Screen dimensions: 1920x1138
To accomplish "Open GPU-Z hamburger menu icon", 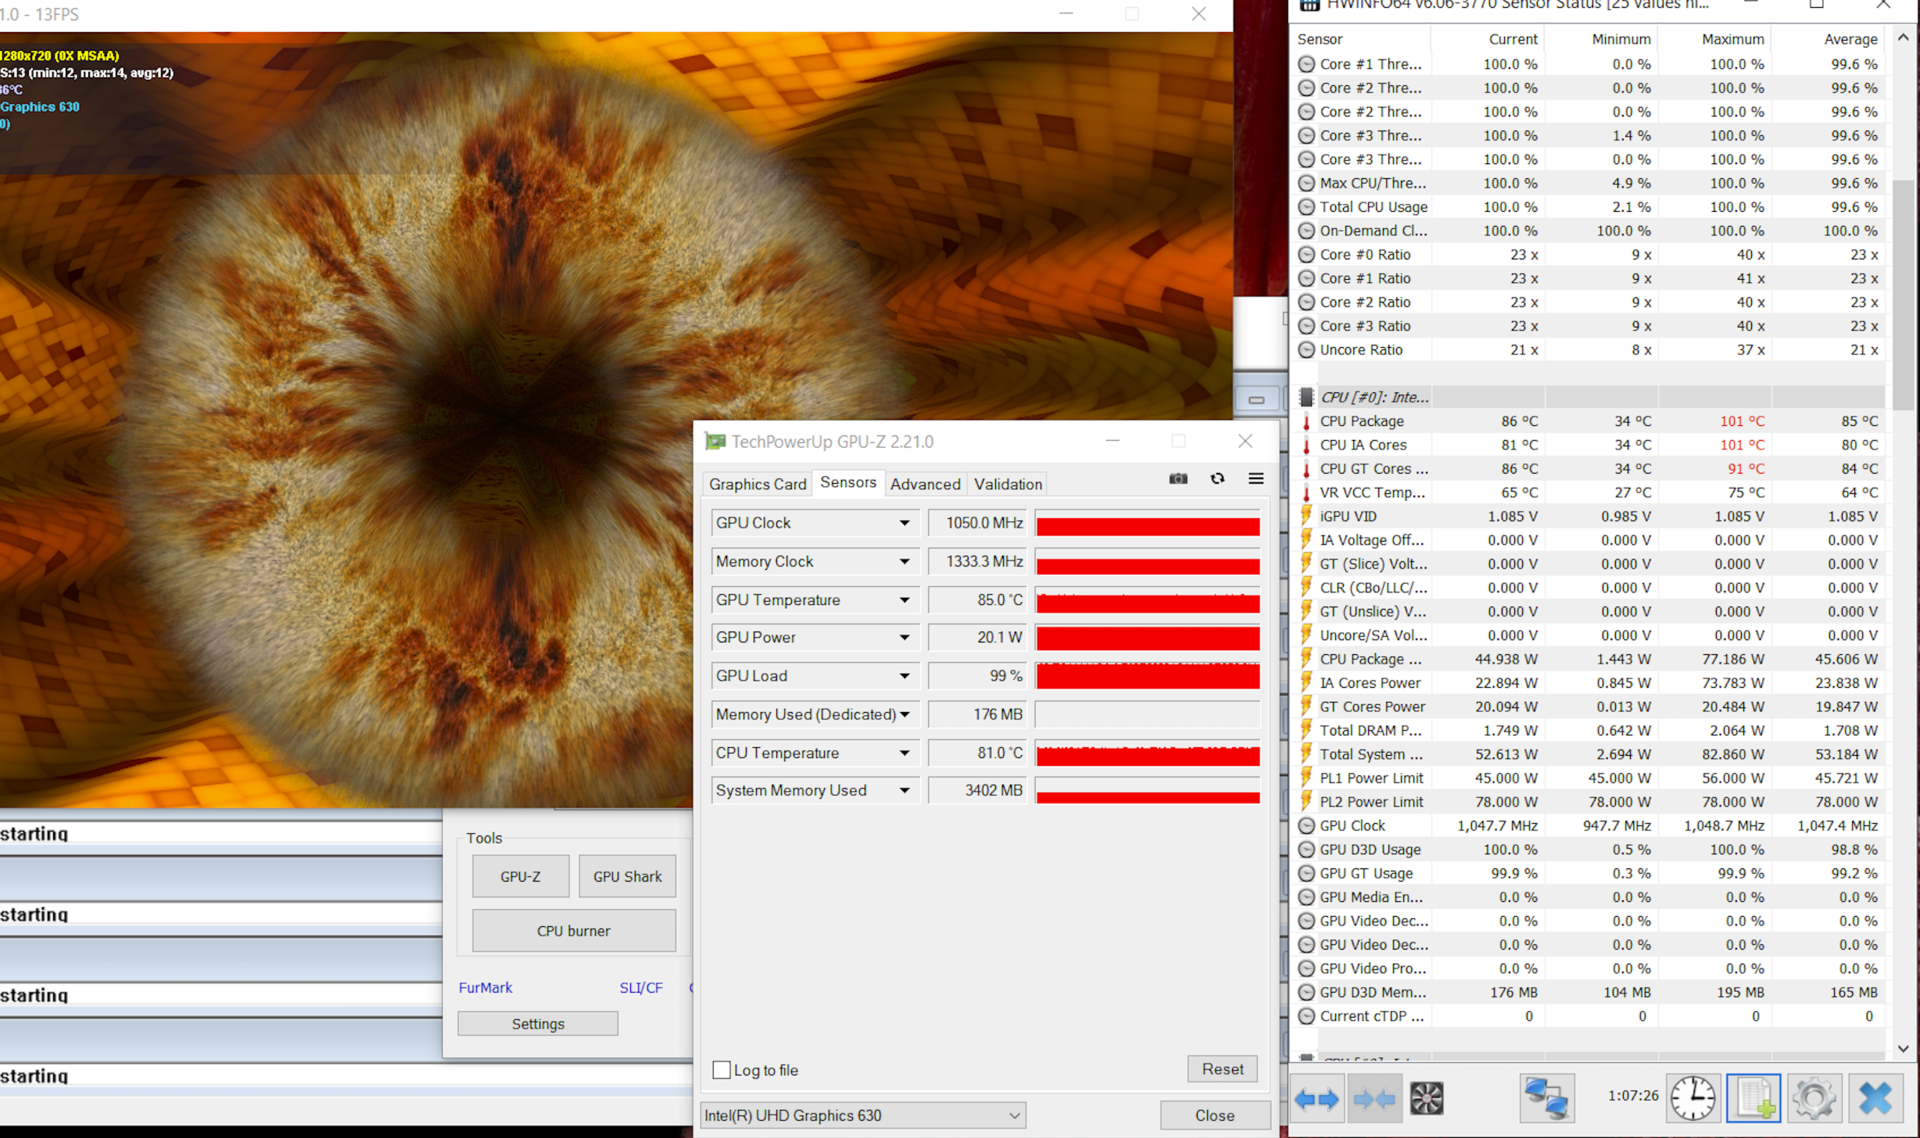I will pos(1256,479).
